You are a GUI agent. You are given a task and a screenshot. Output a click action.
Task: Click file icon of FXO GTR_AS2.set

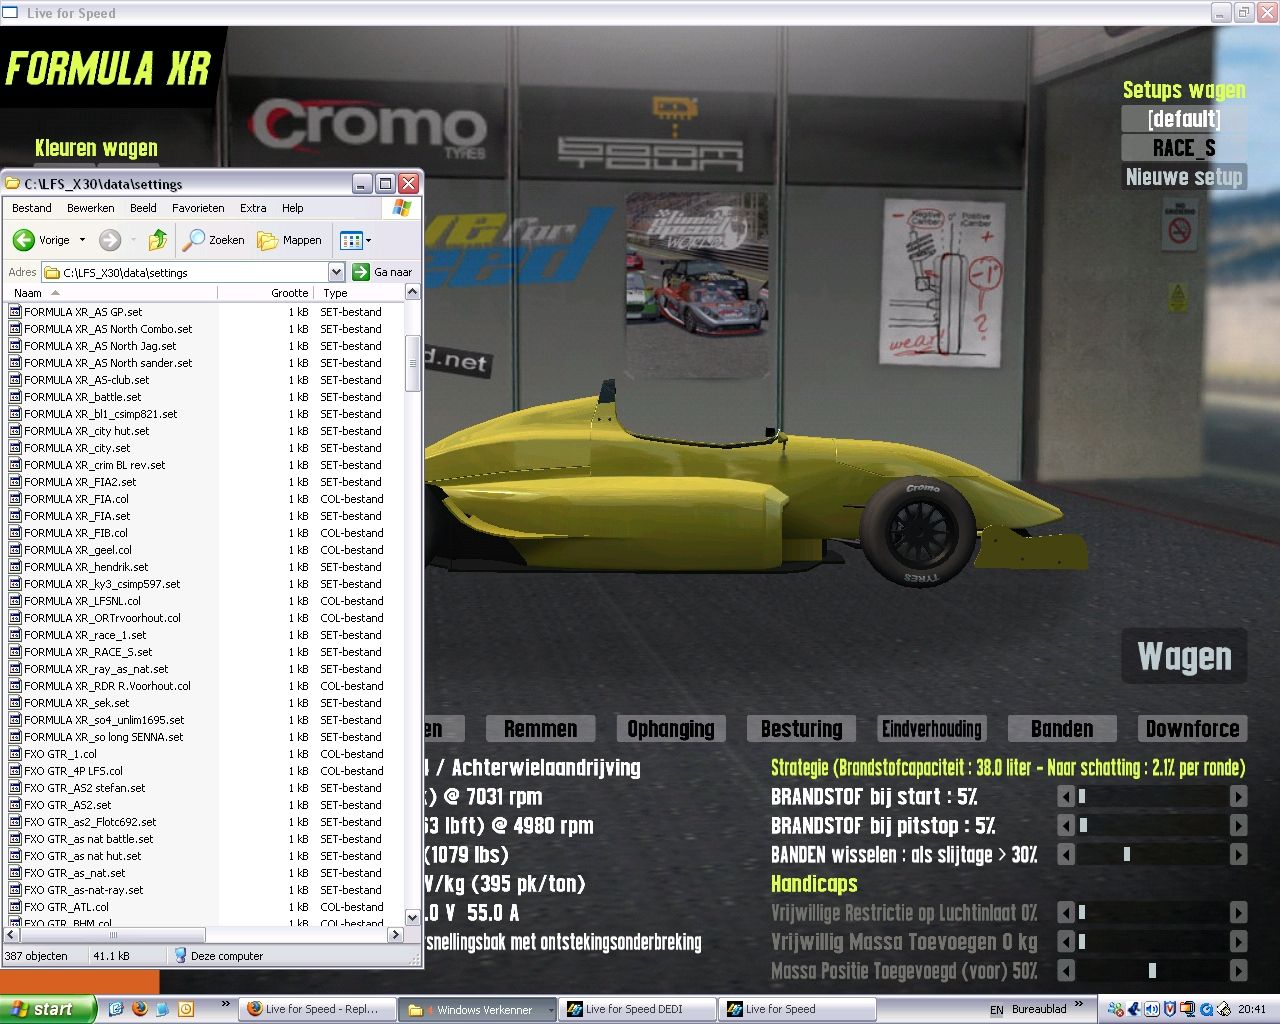[x=15, y=805]
